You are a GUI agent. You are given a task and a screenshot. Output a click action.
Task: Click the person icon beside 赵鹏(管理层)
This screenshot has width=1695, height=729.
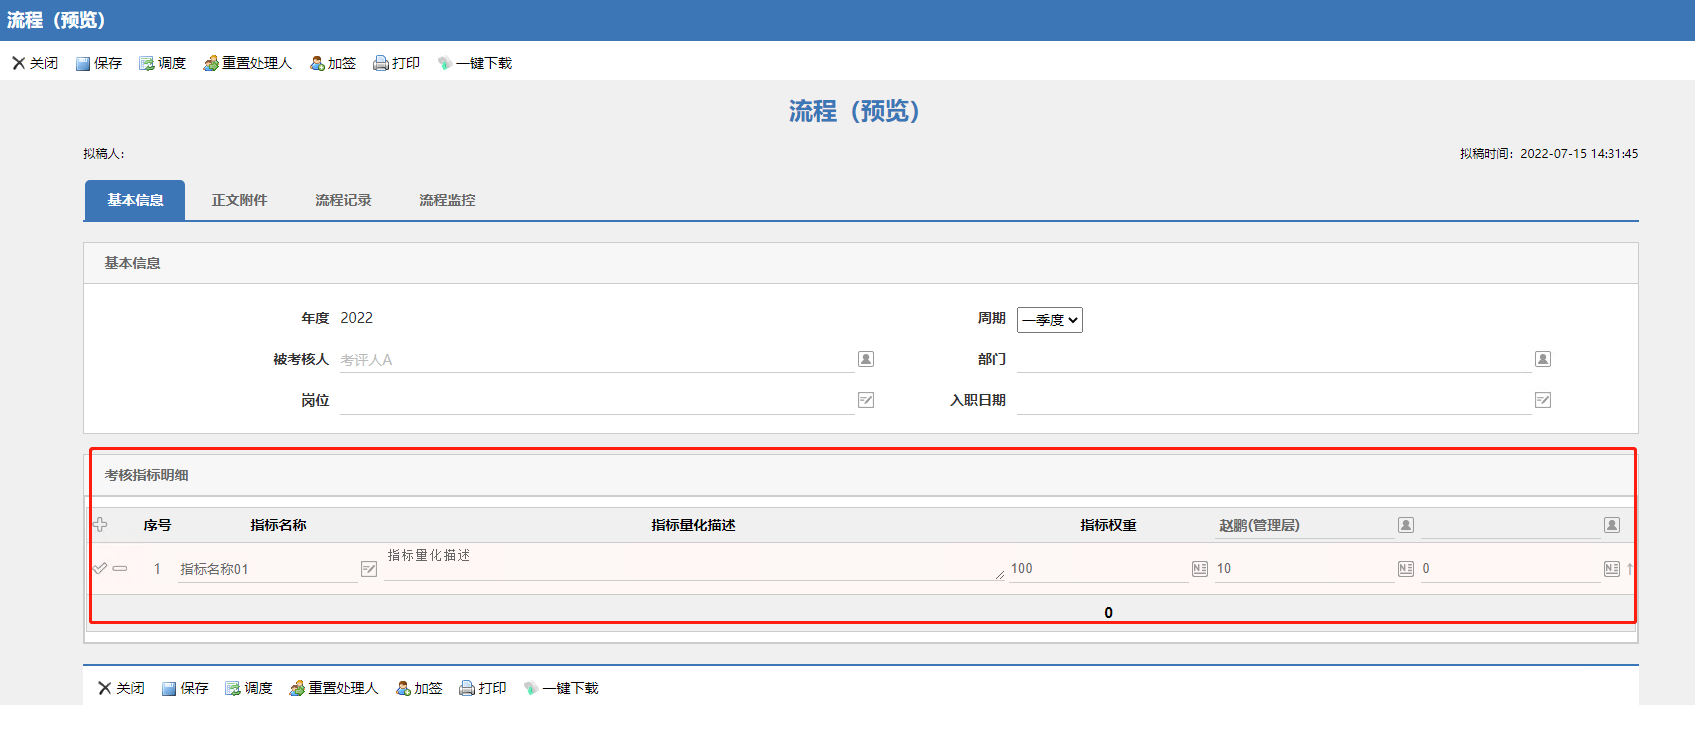click(x=1406, y=525)
